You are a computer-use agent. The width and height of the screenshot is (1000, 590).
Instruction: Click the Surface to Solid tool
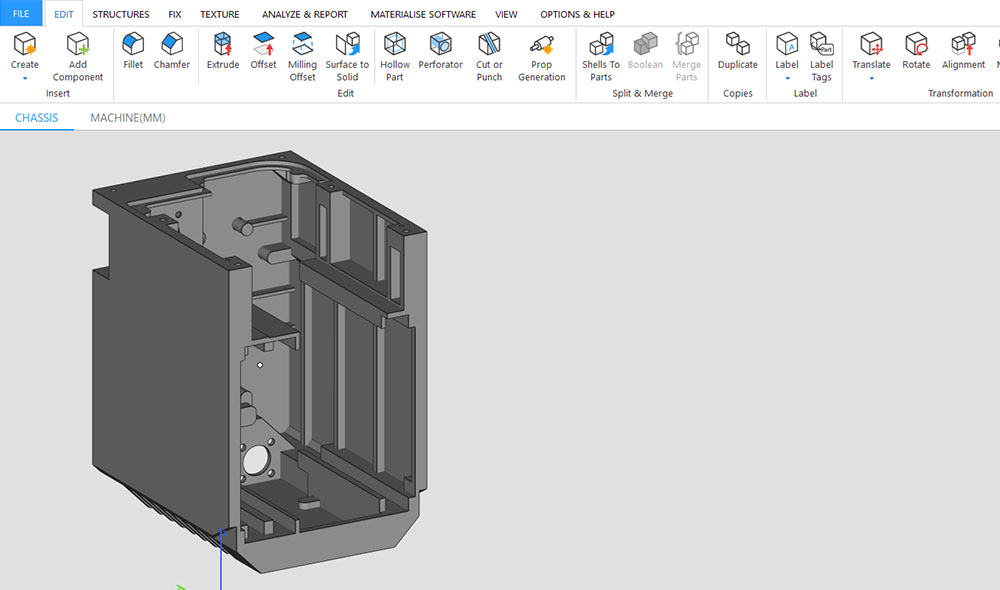pyautogui.click(x=347, y=57)
